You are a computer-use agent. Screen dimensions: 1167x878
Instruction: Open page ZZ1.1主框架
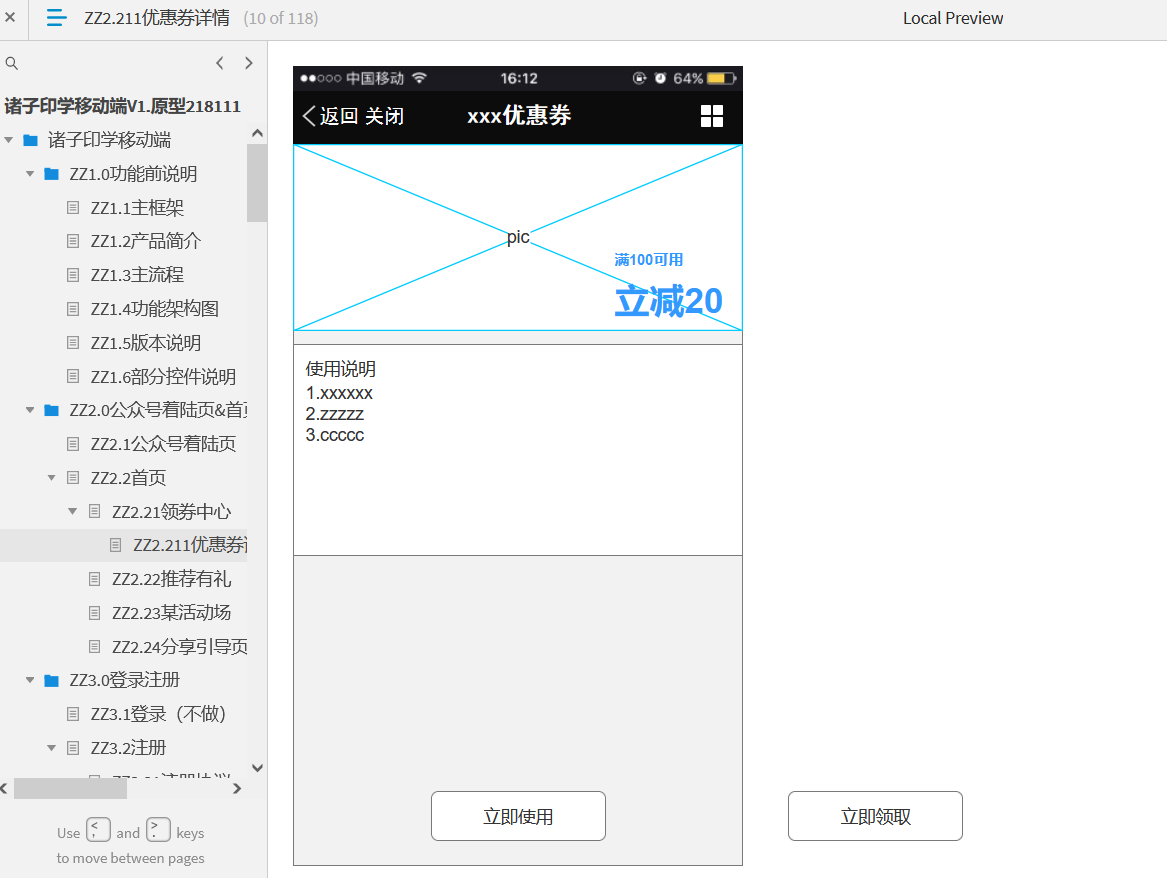coord(137,208)
